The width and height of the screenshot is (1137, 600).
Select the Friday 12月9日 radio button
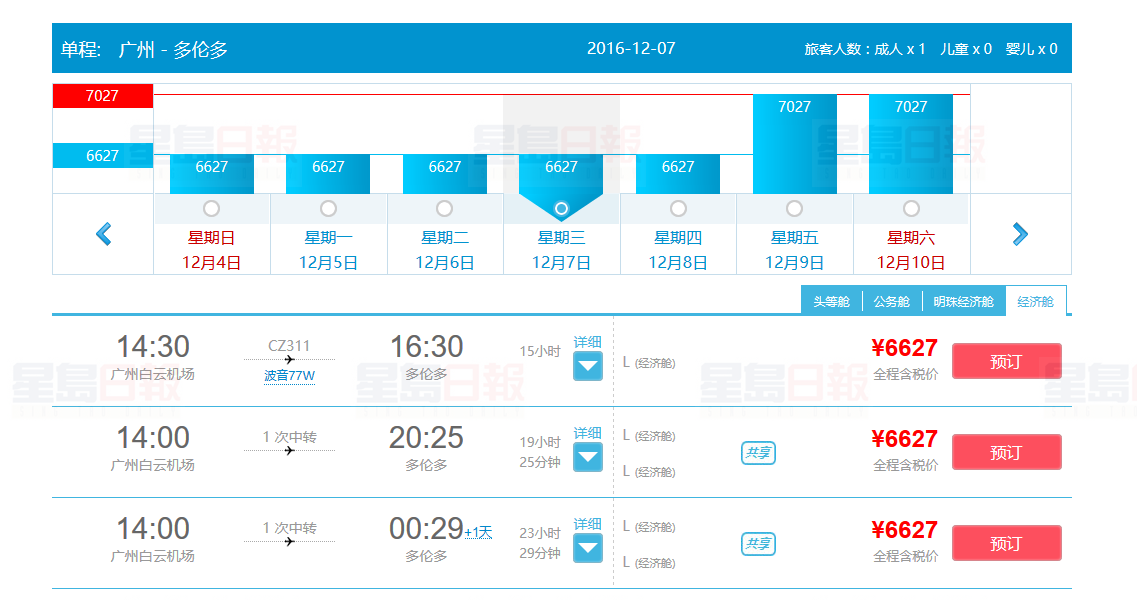coord(794,208)
